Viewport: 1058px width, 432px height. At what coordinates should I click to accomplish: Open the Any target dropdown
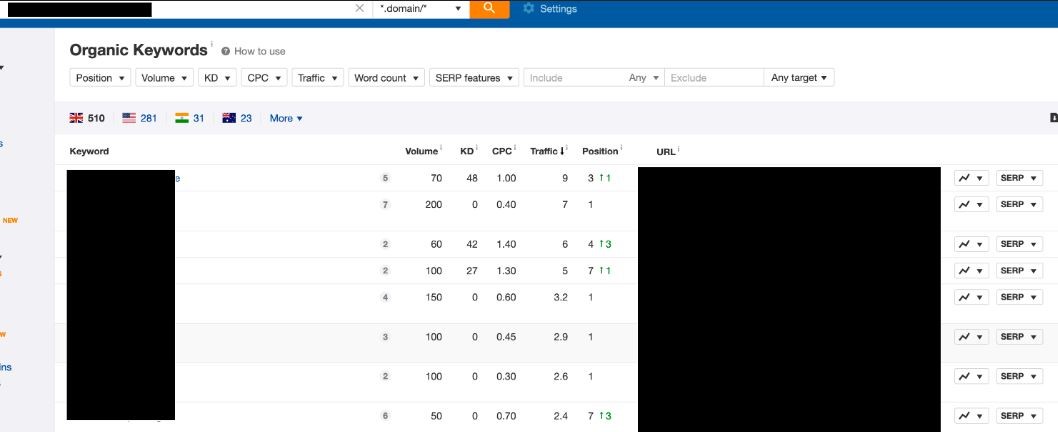pos(799,78)
